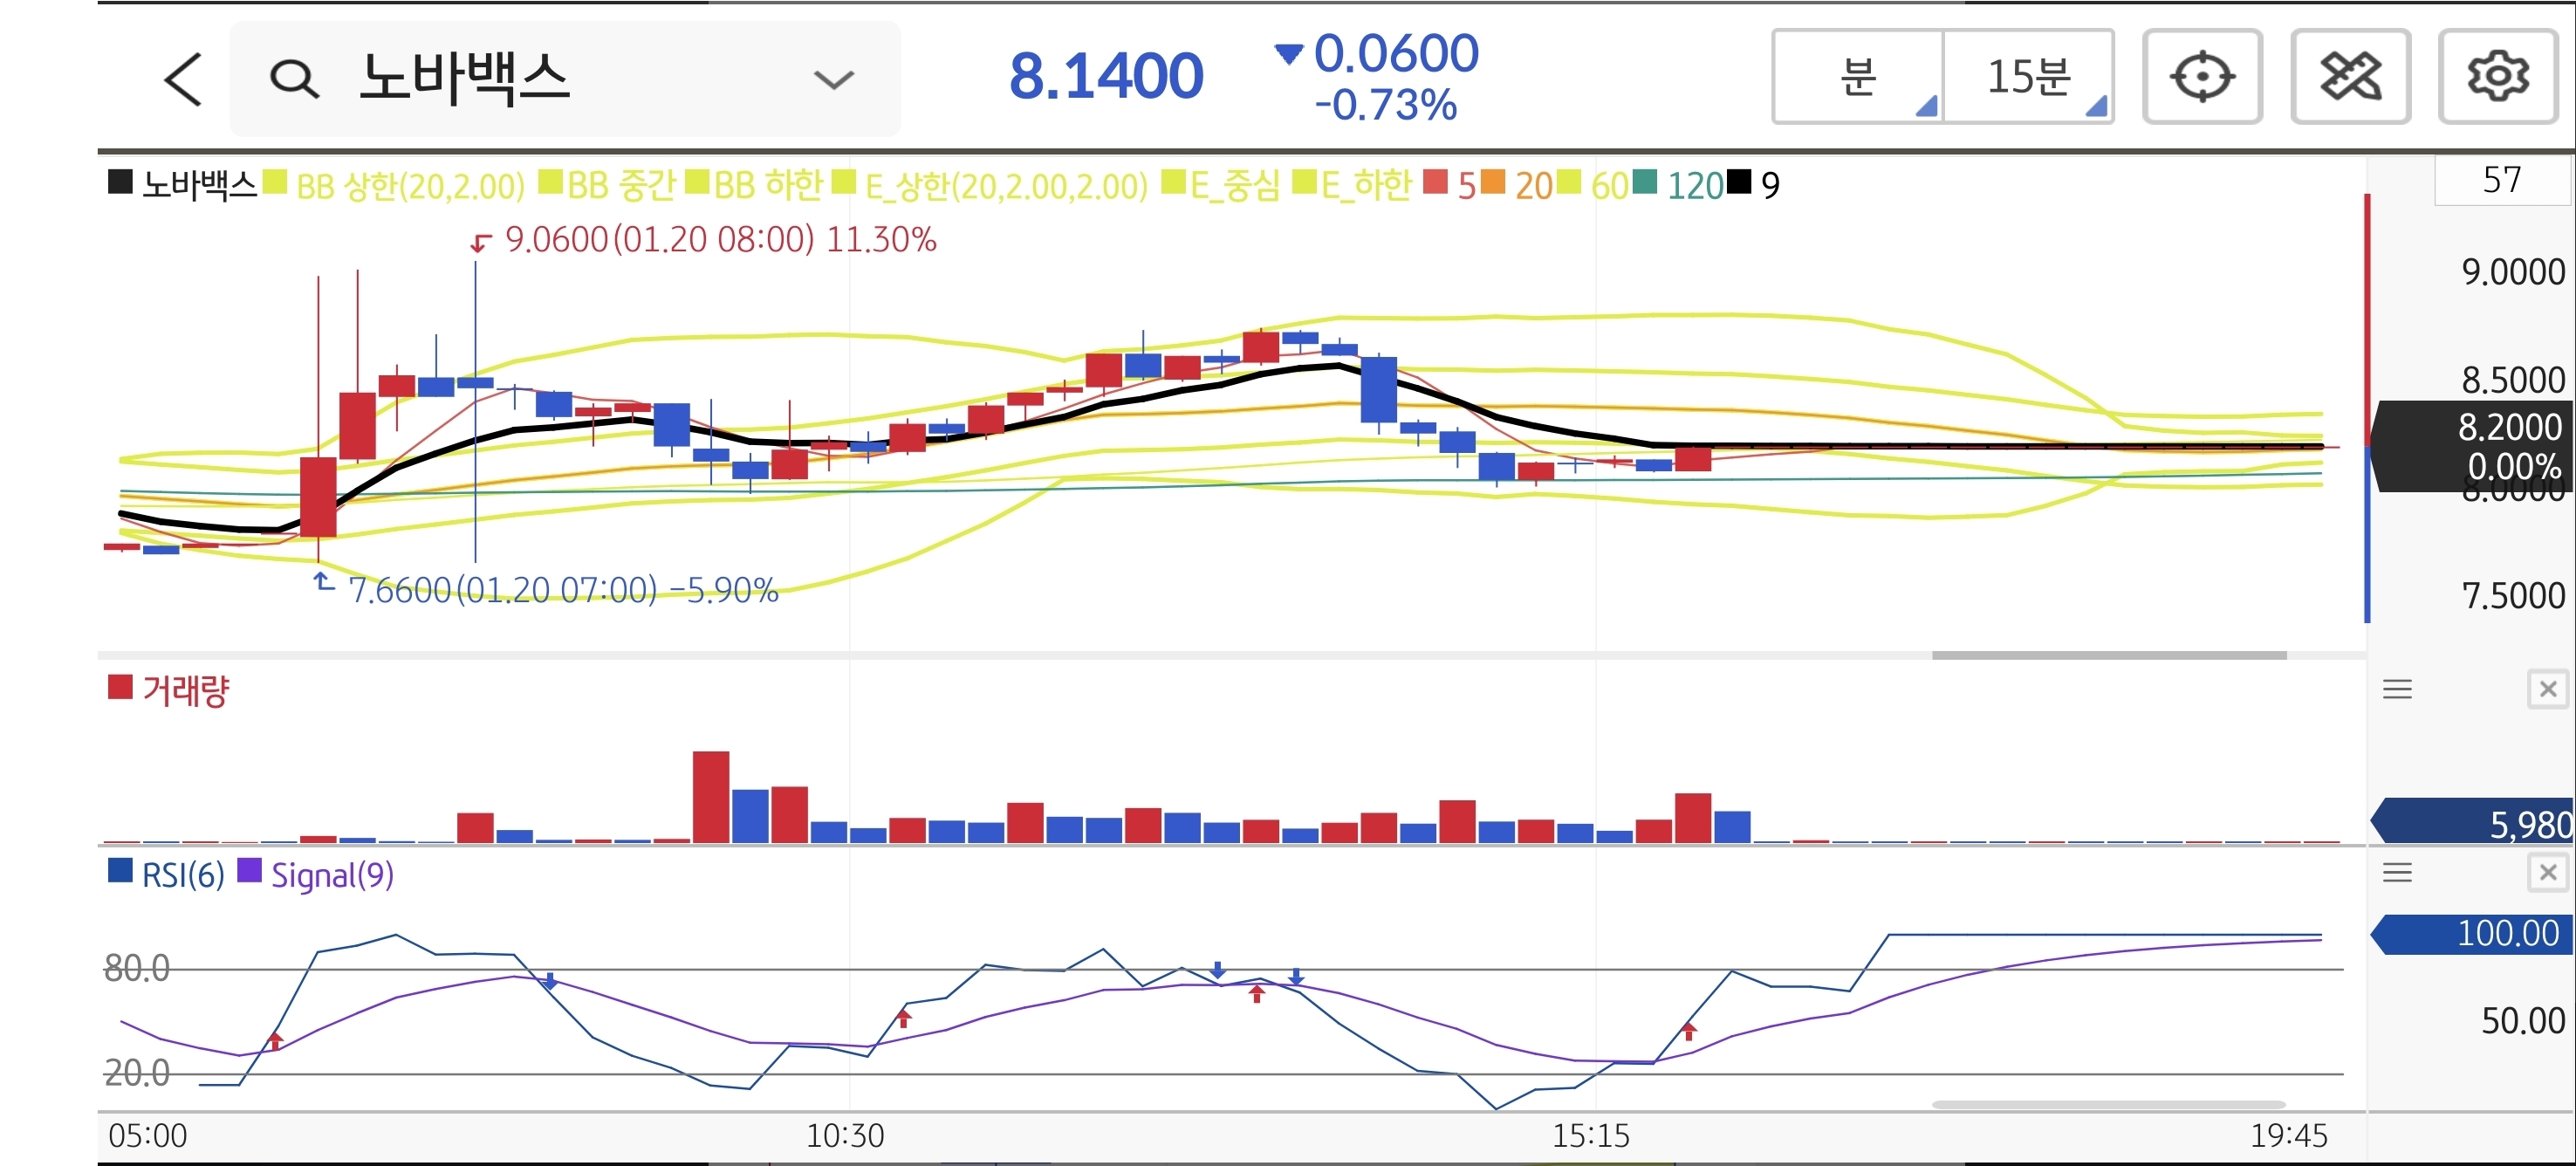The height and width of the screenshot is (1166, 2576).
Task: Click the search magnifier icon
Action: [294, 79]
